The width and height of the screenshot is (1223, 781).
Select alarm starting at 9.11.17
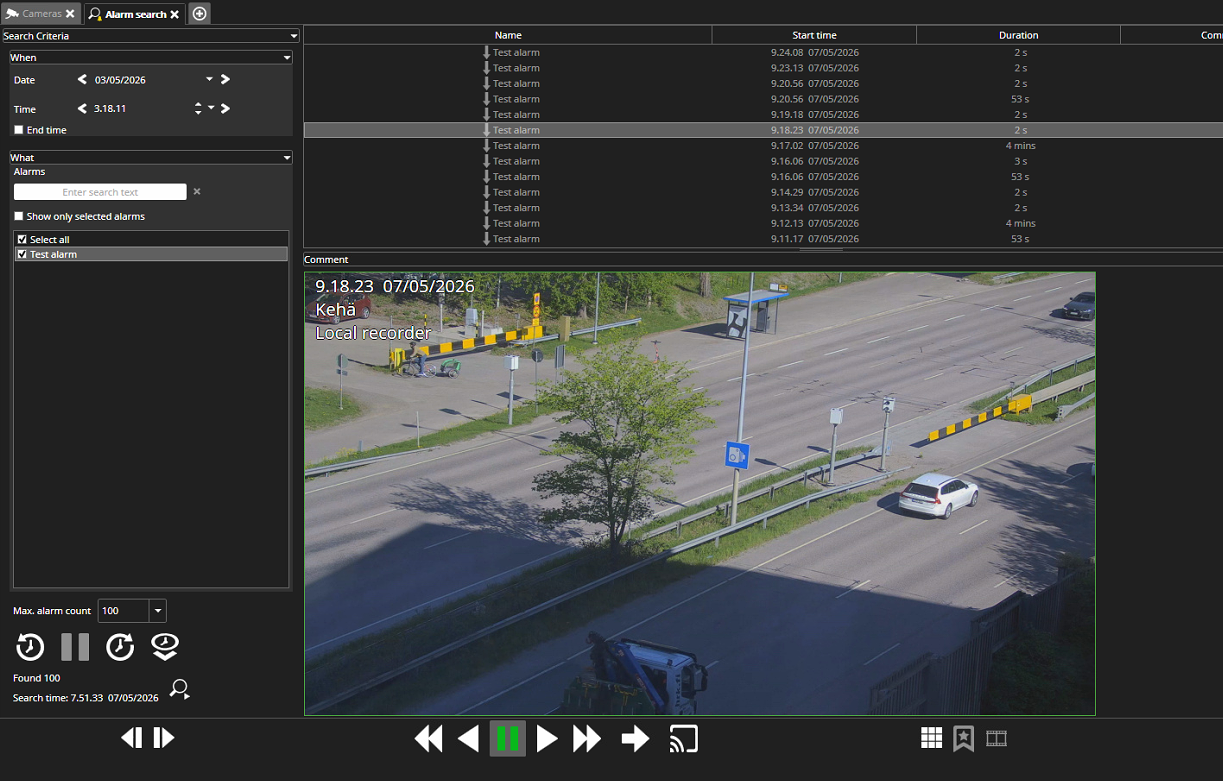pyautogui.click(x=763, y=239)
